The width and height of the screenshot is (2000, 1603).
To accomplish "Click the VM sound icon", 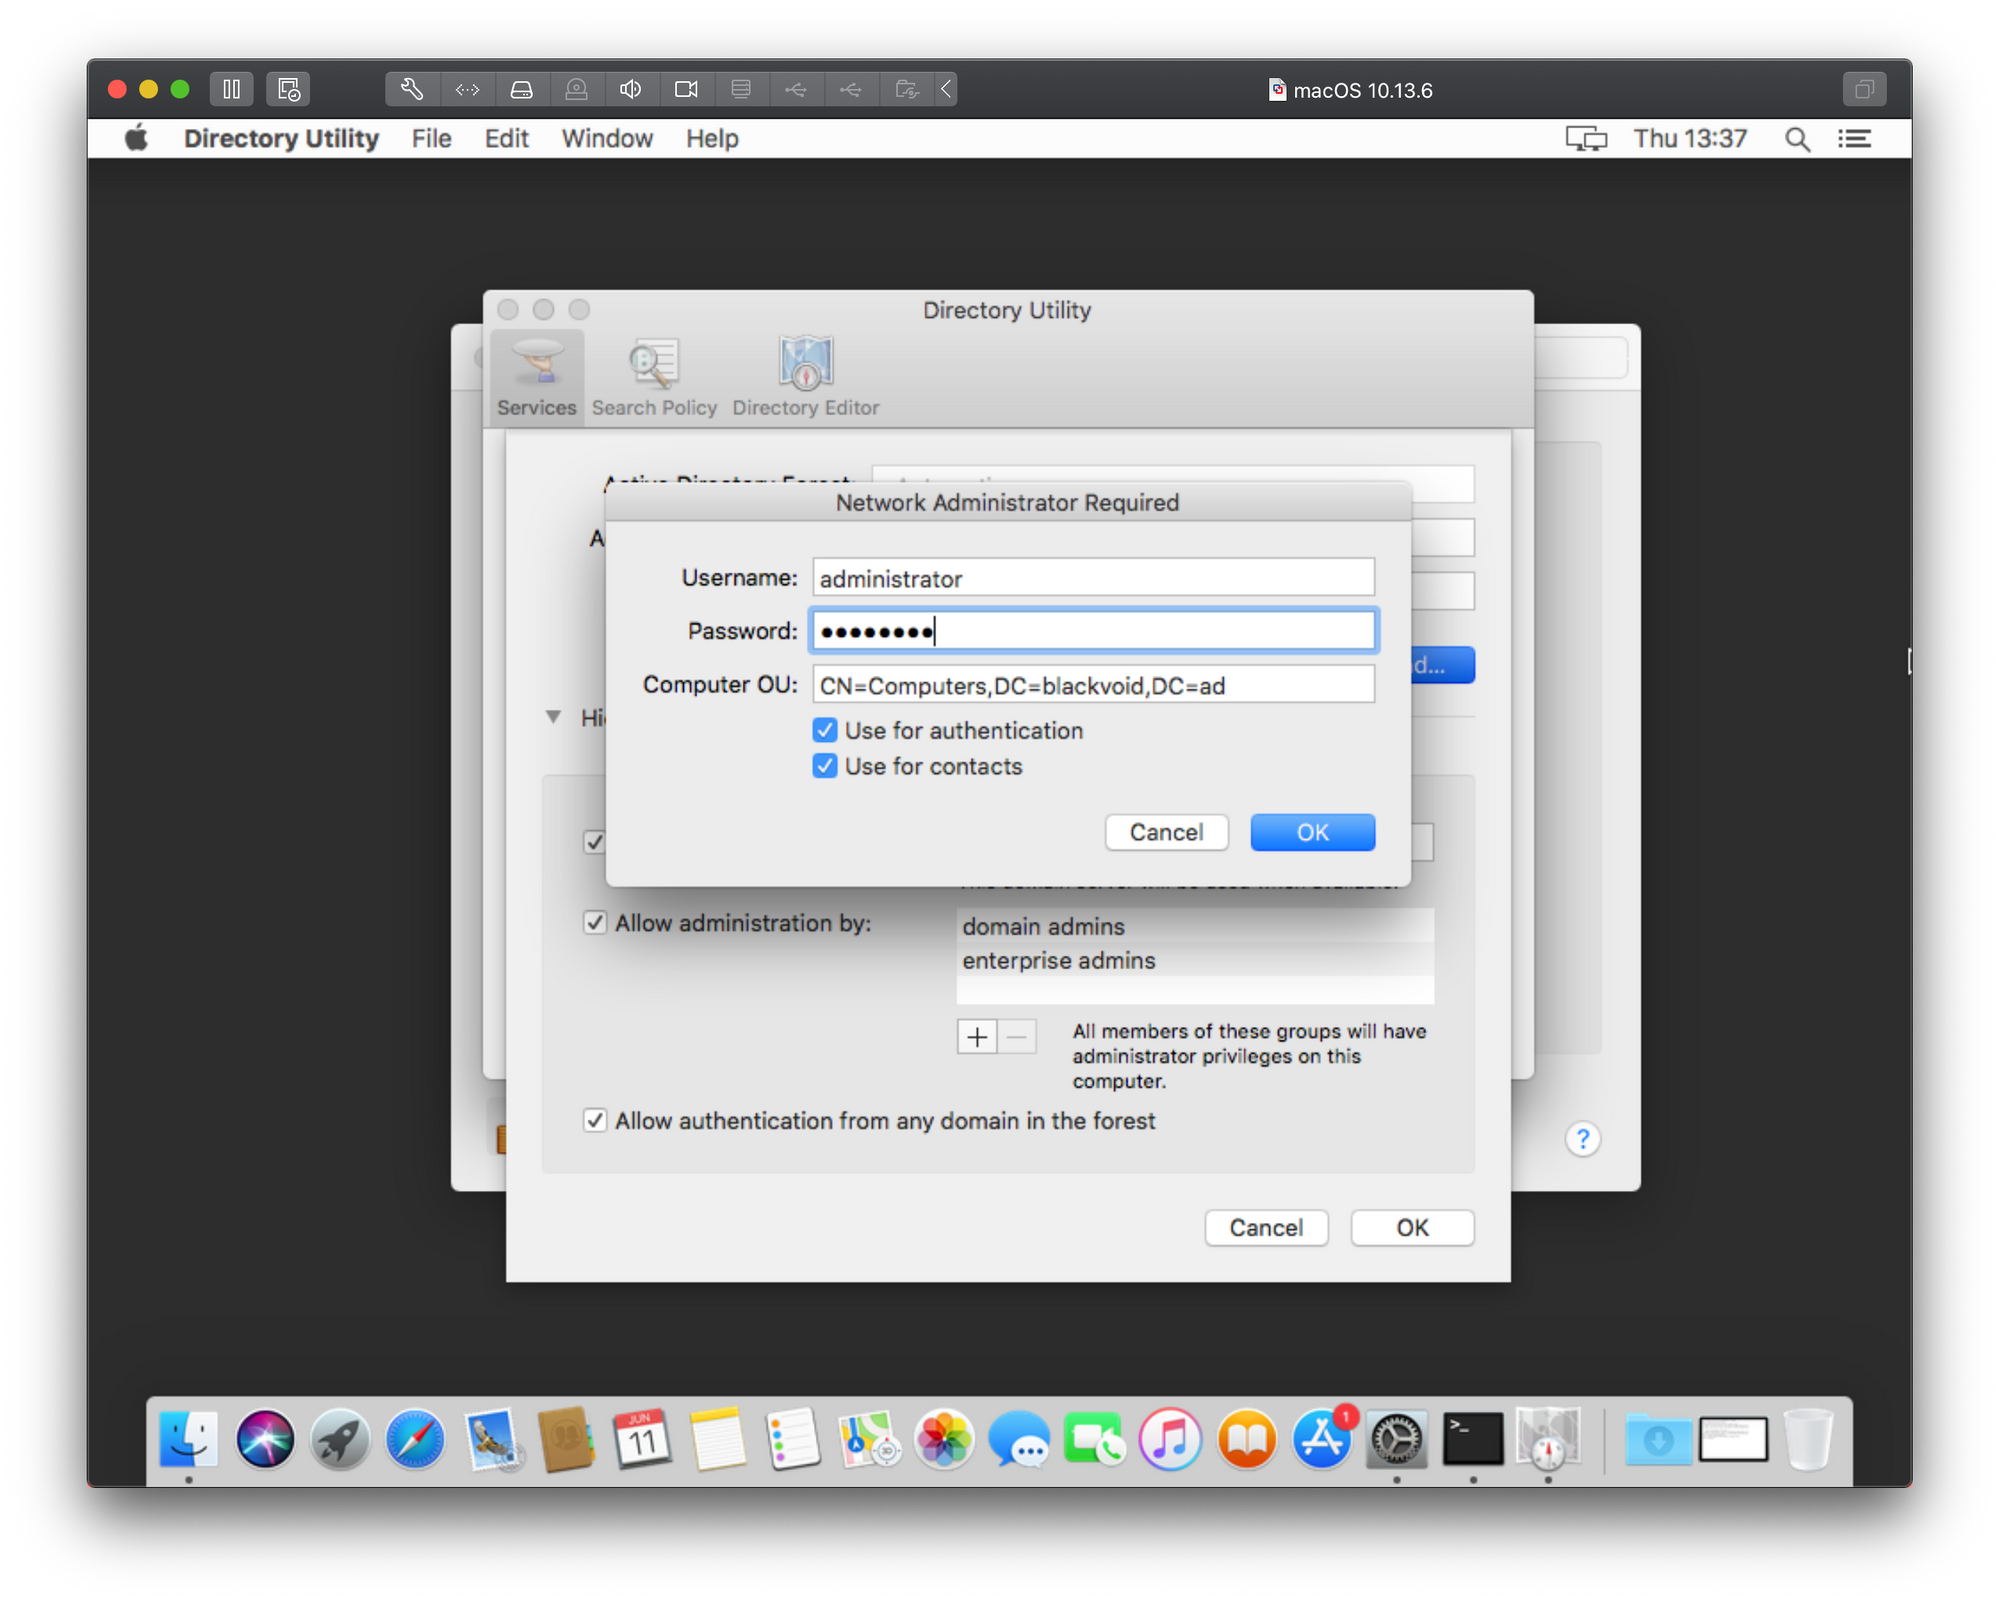I will (x=630, y=89).
